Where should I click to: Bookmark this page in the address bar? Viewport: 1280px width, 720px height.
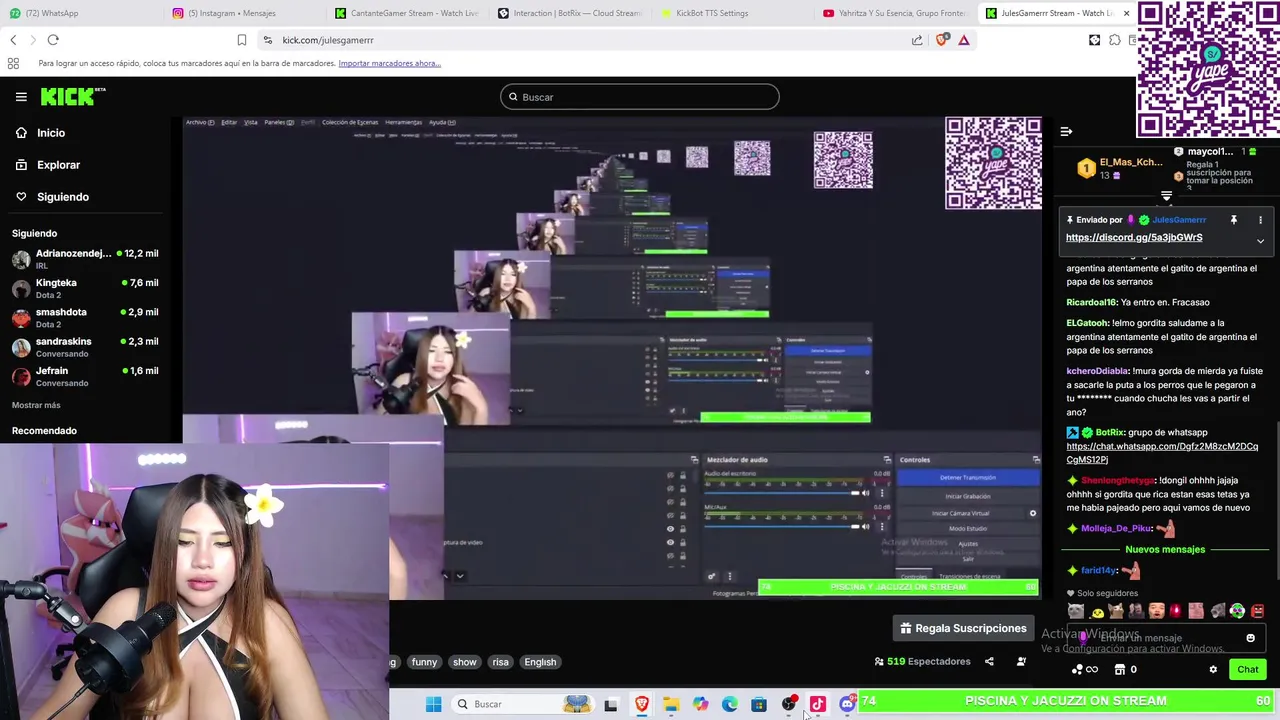click(241, 40)
